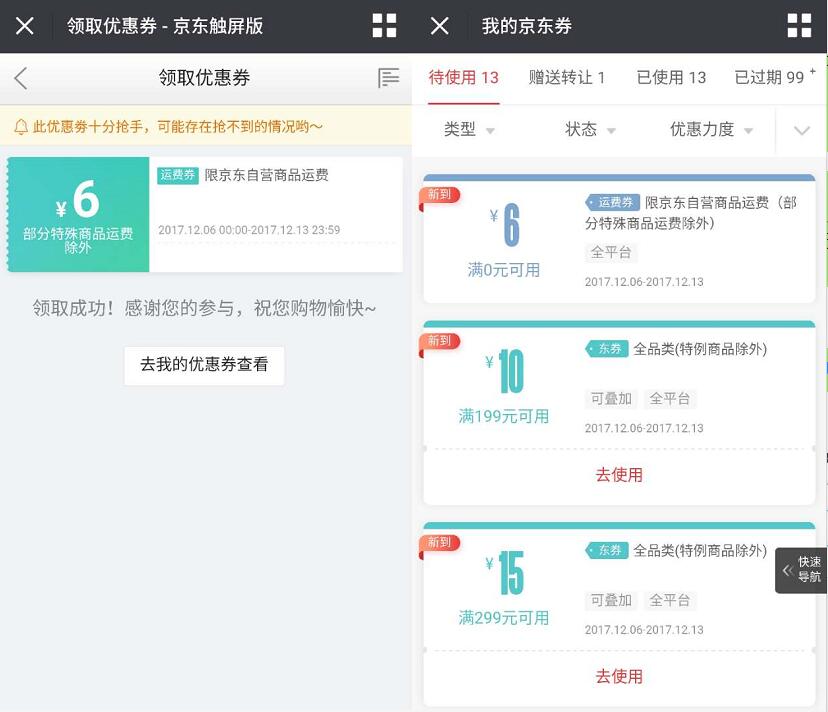Tap the 东券 tag on the ¥10 coupon
Screen dimensions: 828x712
pyautogui.click(x=607, y=349)
